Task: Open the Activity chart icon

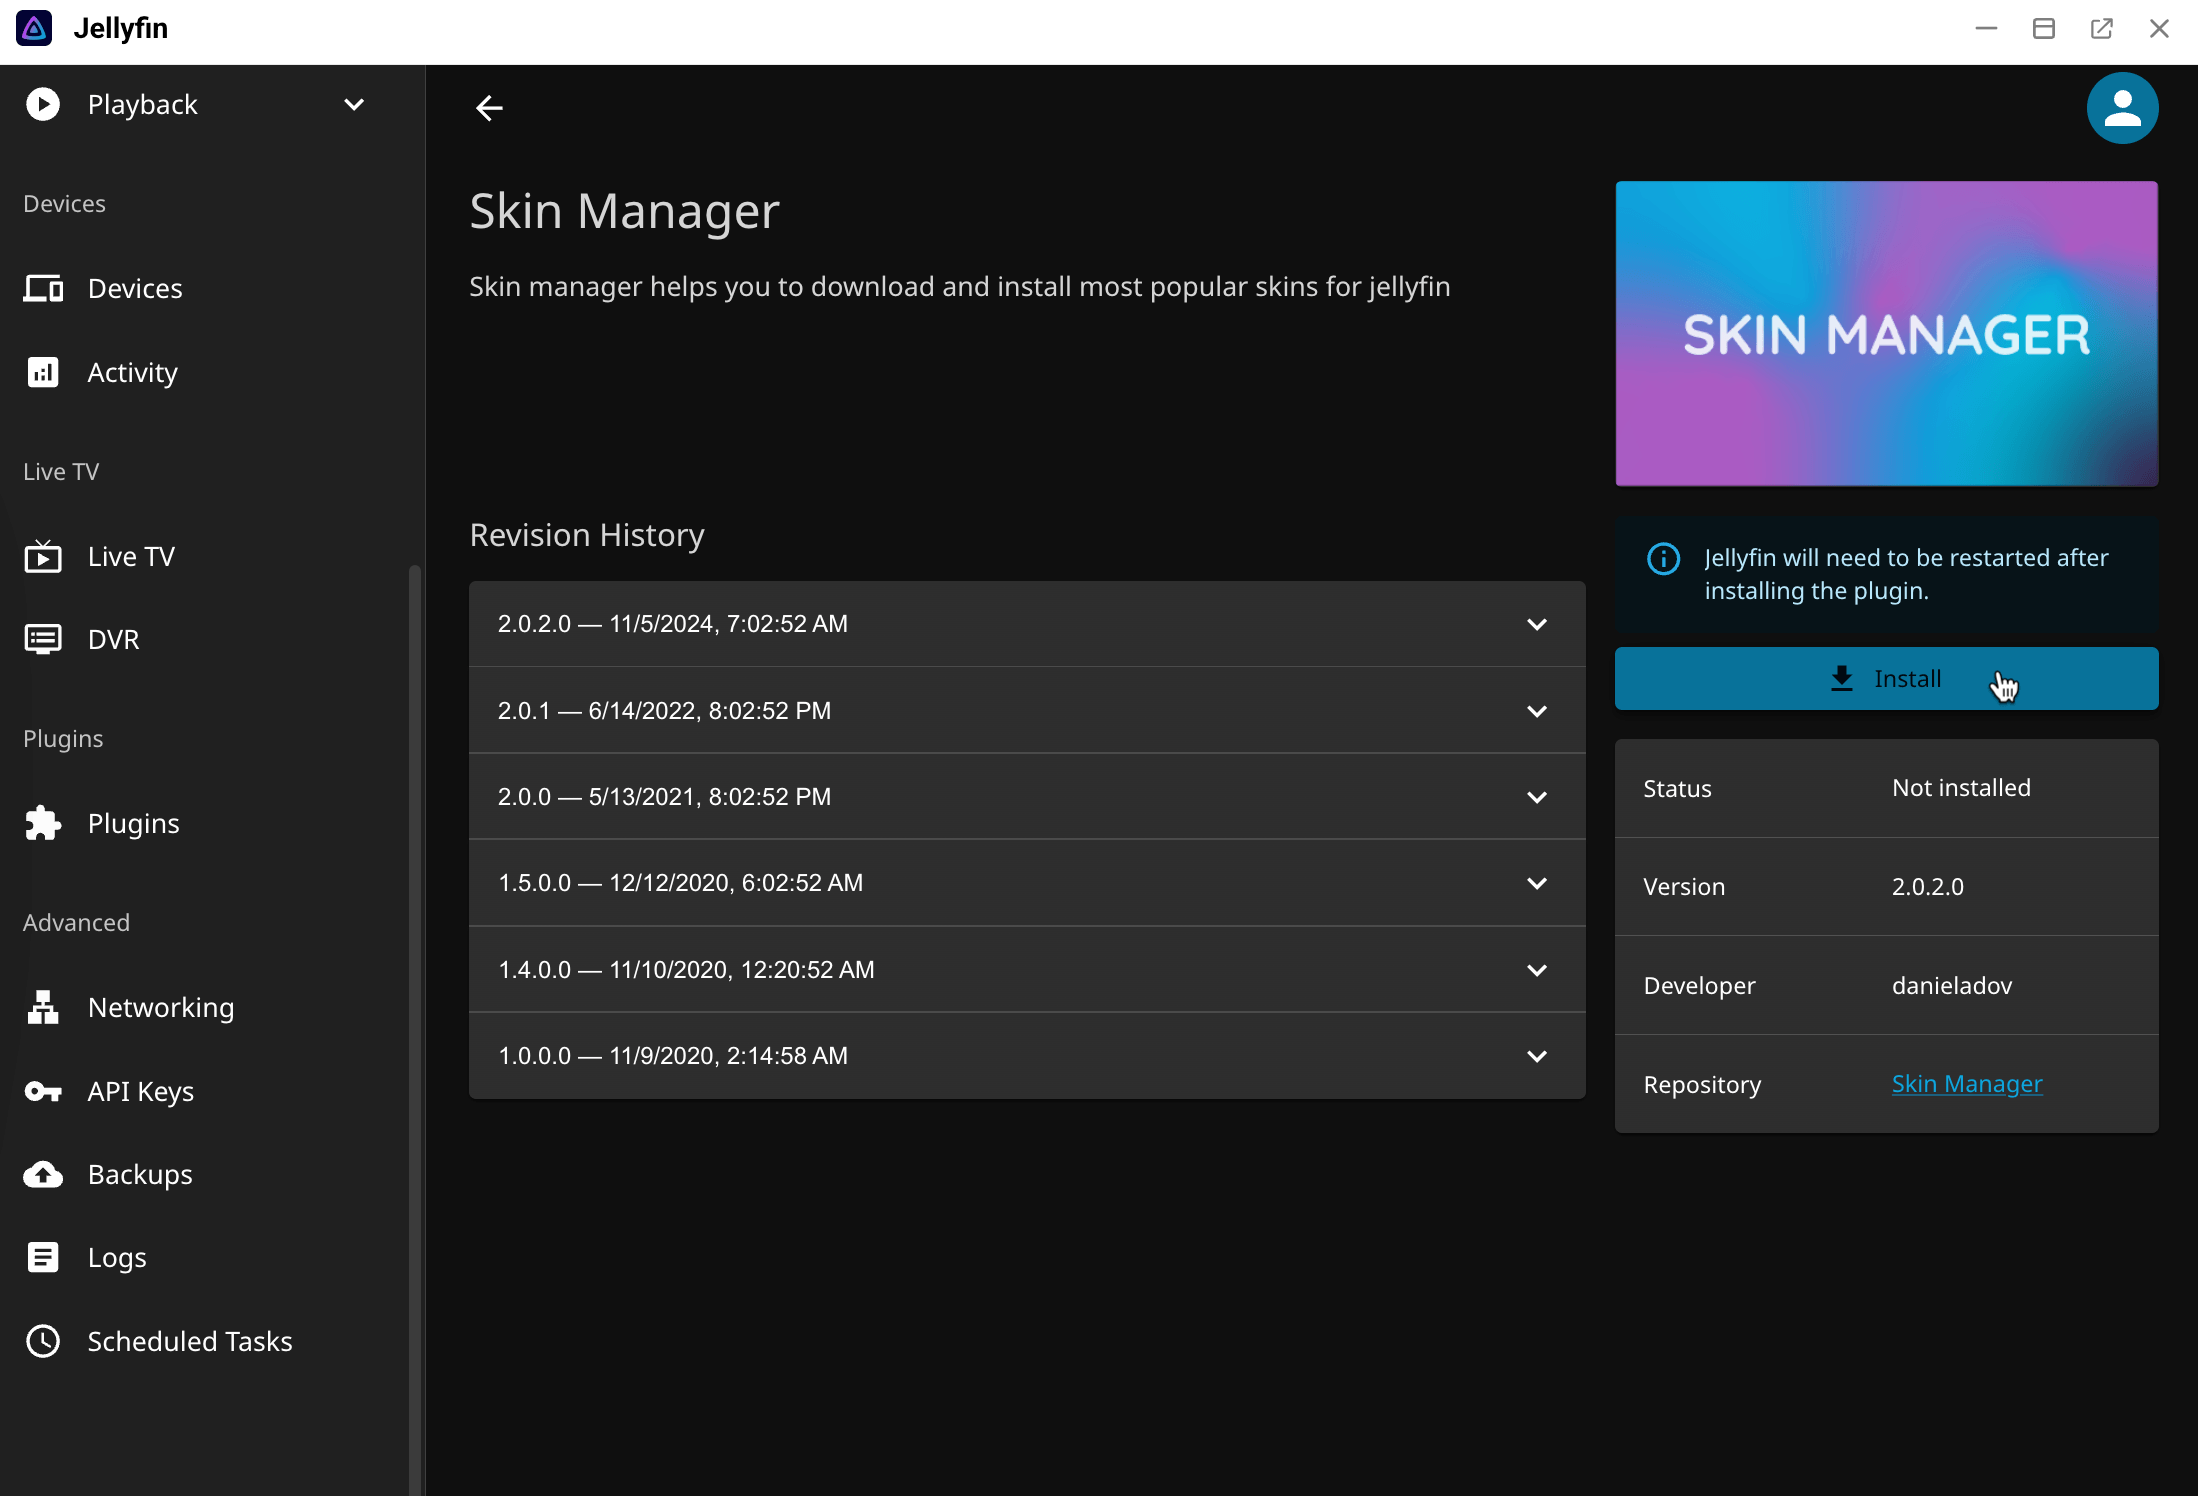Action: coord(43,372)
